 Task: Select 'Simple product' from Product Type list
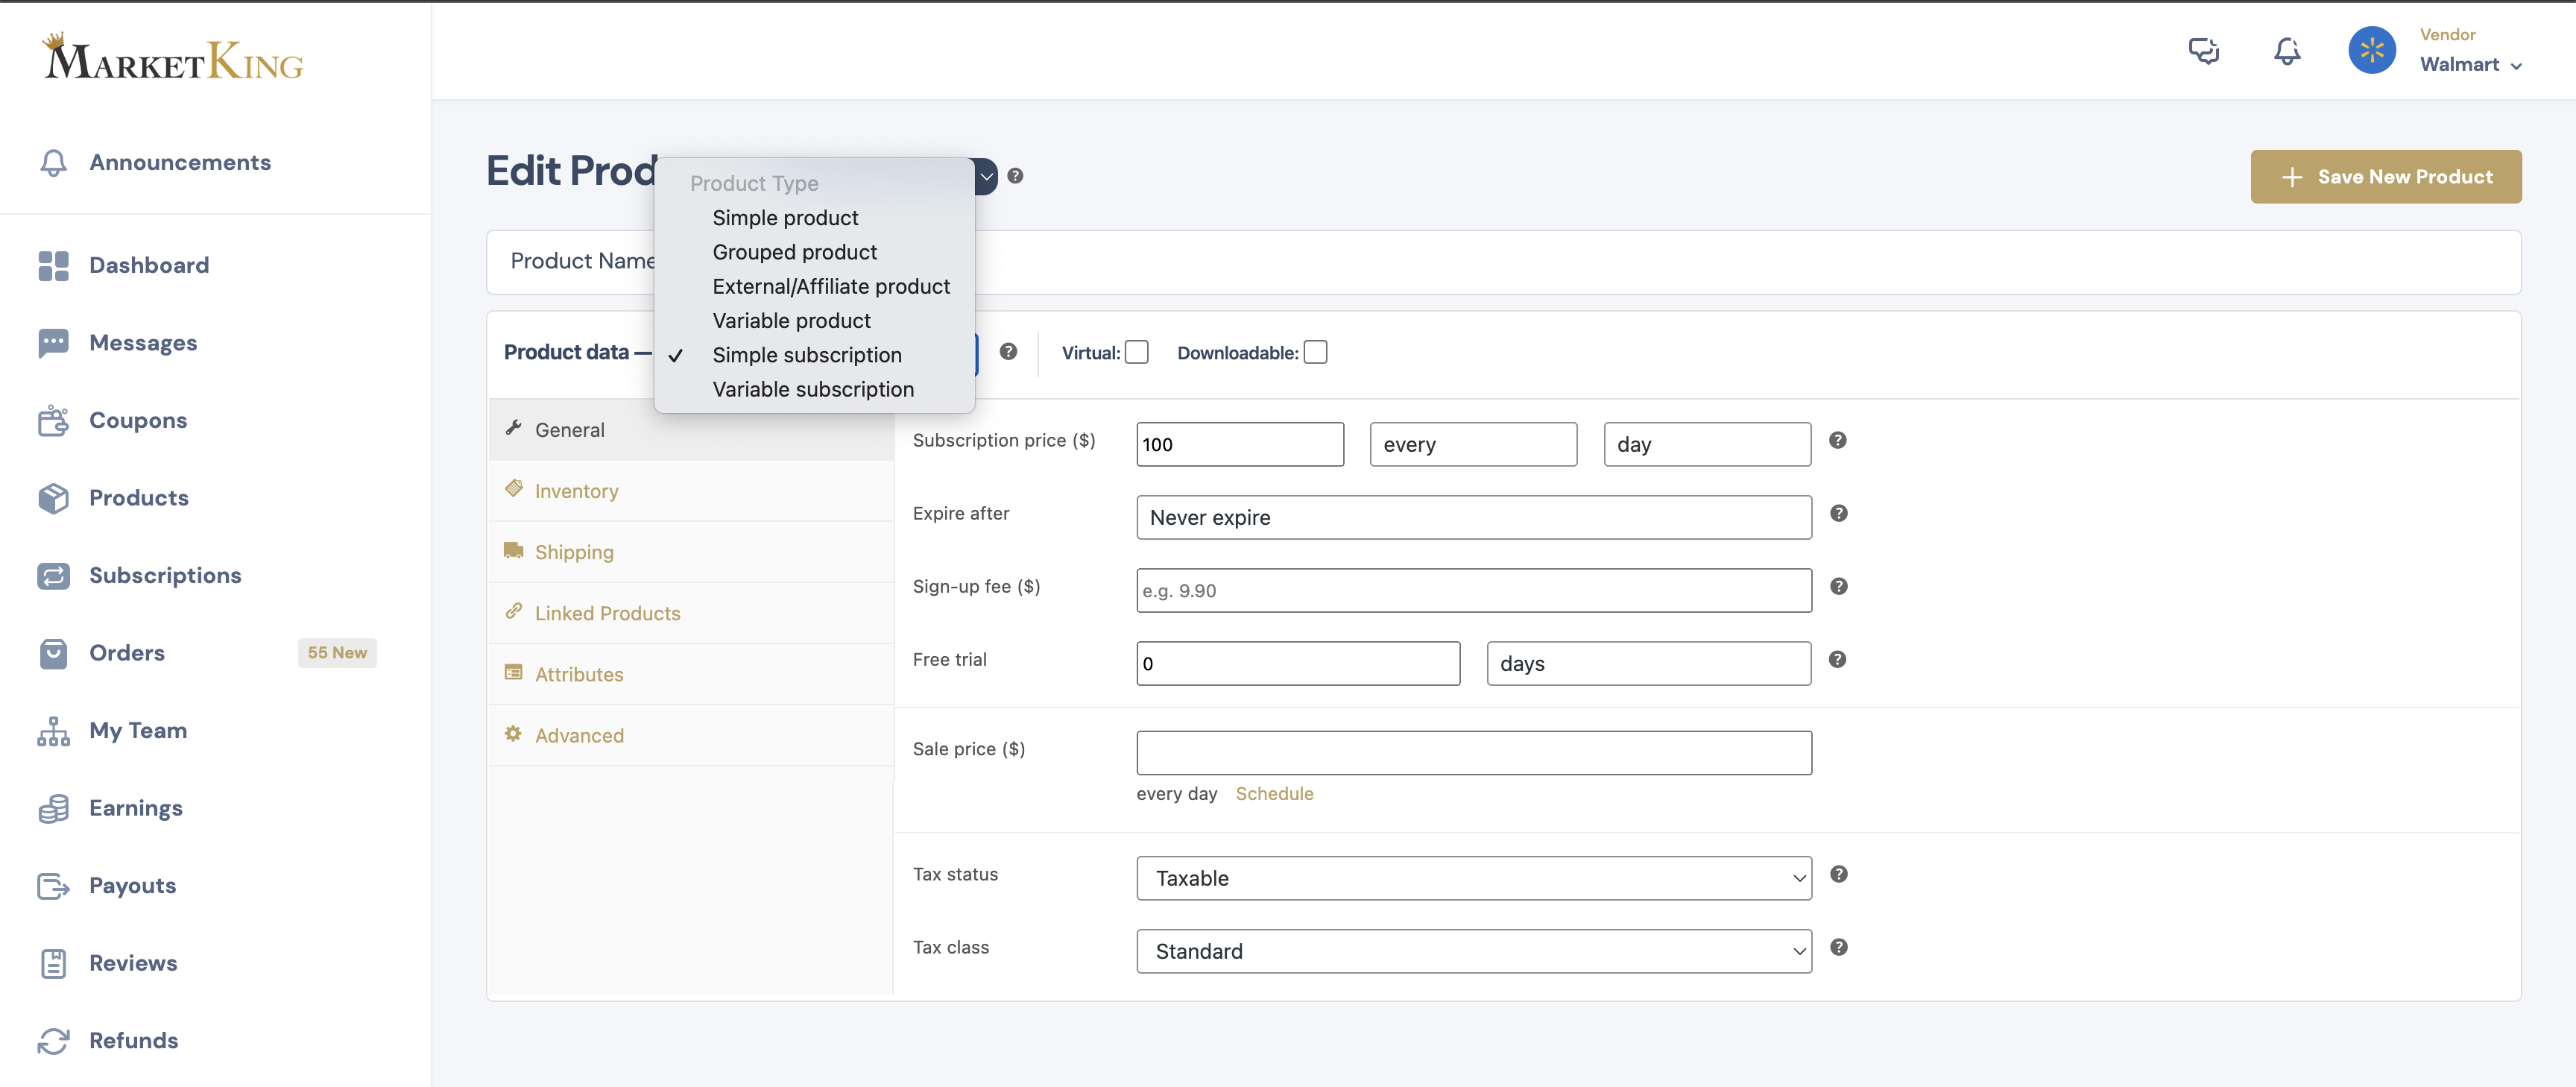pyautogui.click(x=814, y=218)
